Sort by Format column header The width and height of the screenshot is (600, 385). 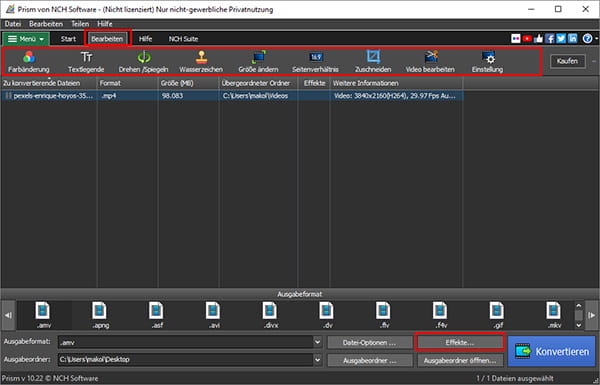coord(127,83)
